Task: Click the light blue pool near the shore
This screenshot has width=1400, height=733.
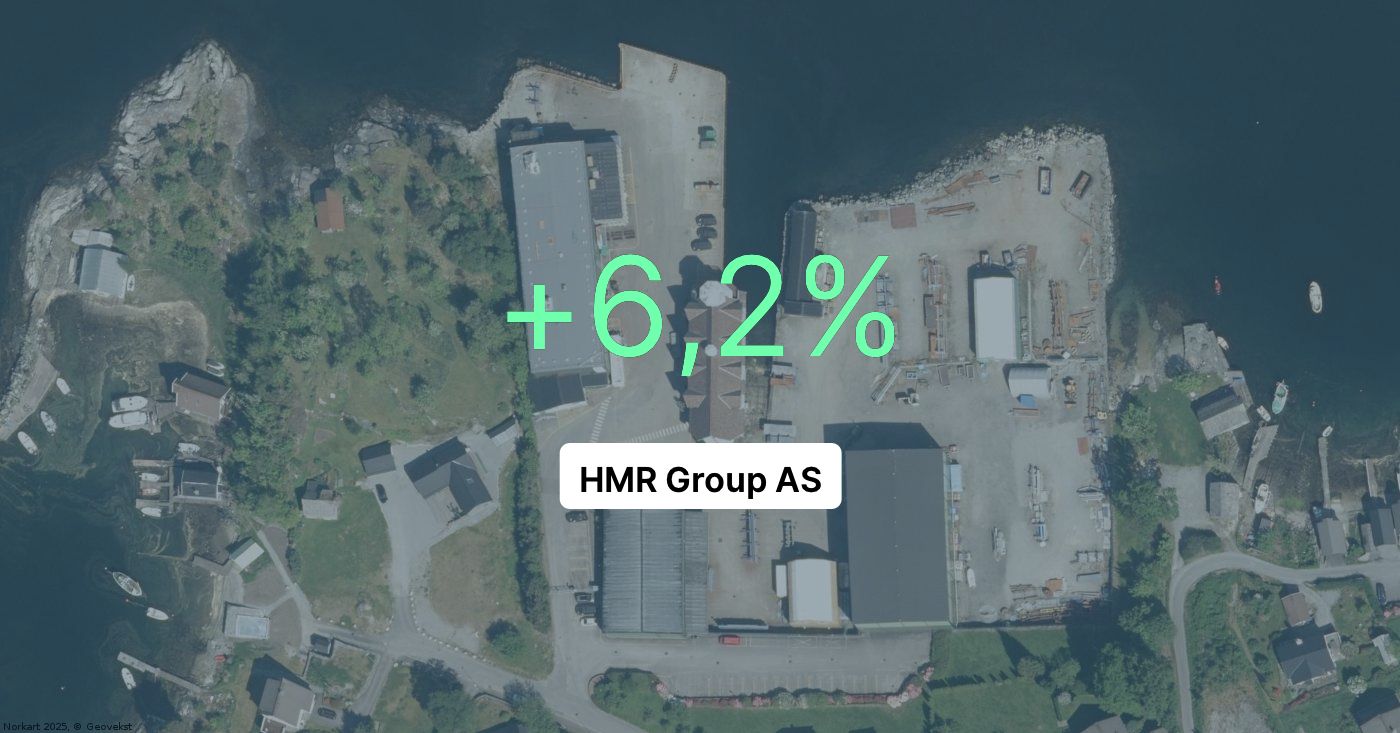Action: point(246,624)
